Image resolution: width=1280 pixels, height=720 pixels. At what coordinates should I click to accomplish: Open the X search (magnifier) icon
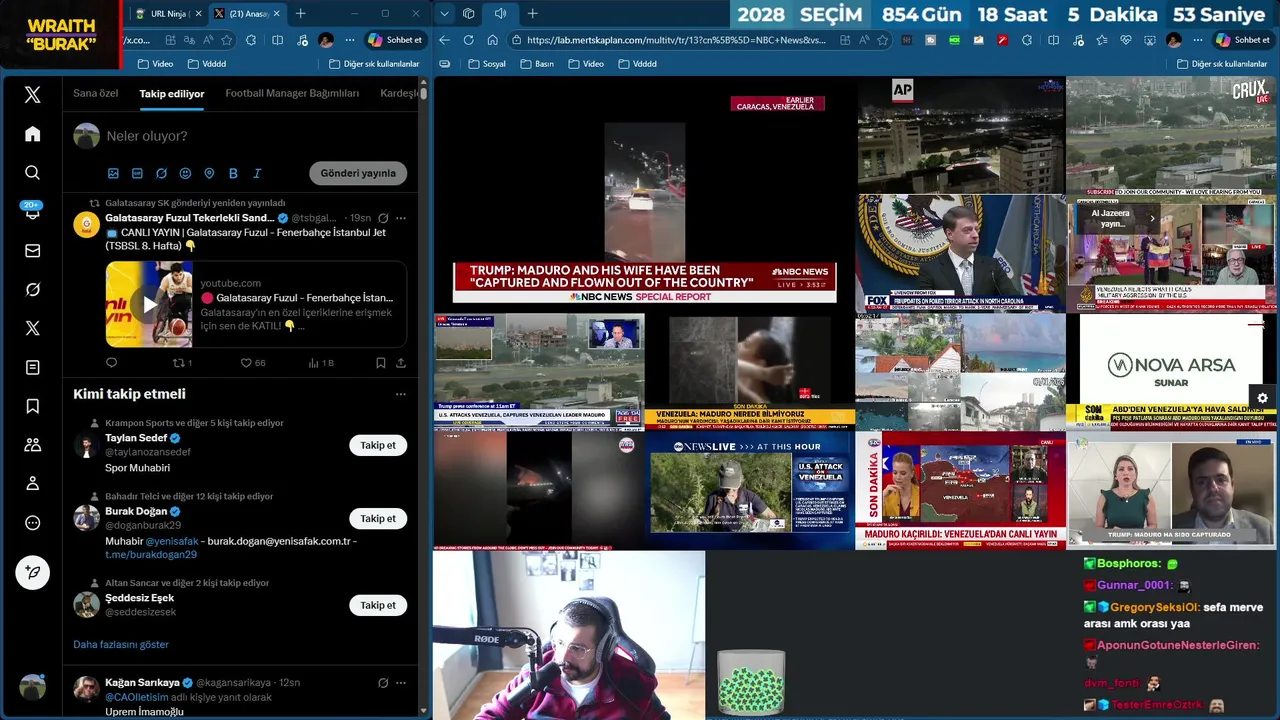click(33, 173)
